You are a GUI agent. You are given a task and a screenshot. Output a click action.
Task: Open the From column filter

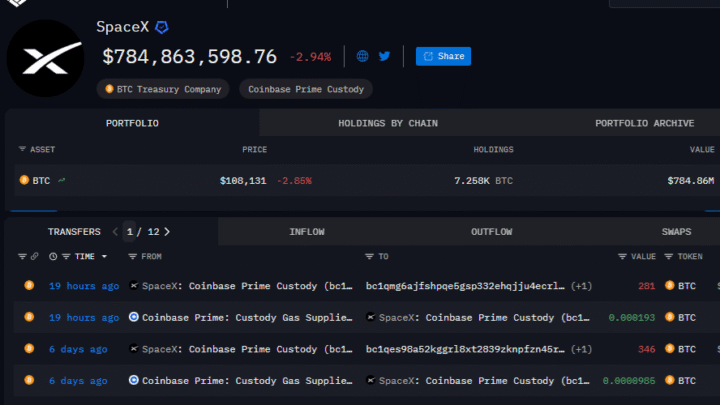coord(134,257)
